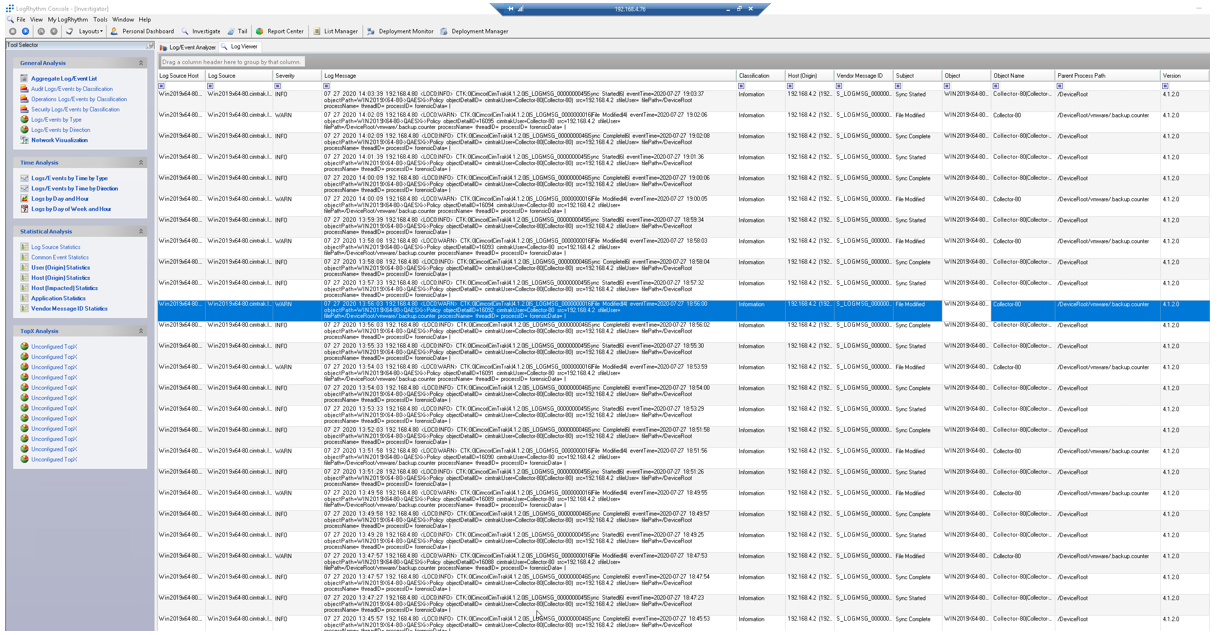Select the Log Viewer tab
This screenshot has width=1221, height=635.
click(x=241, y=47)
